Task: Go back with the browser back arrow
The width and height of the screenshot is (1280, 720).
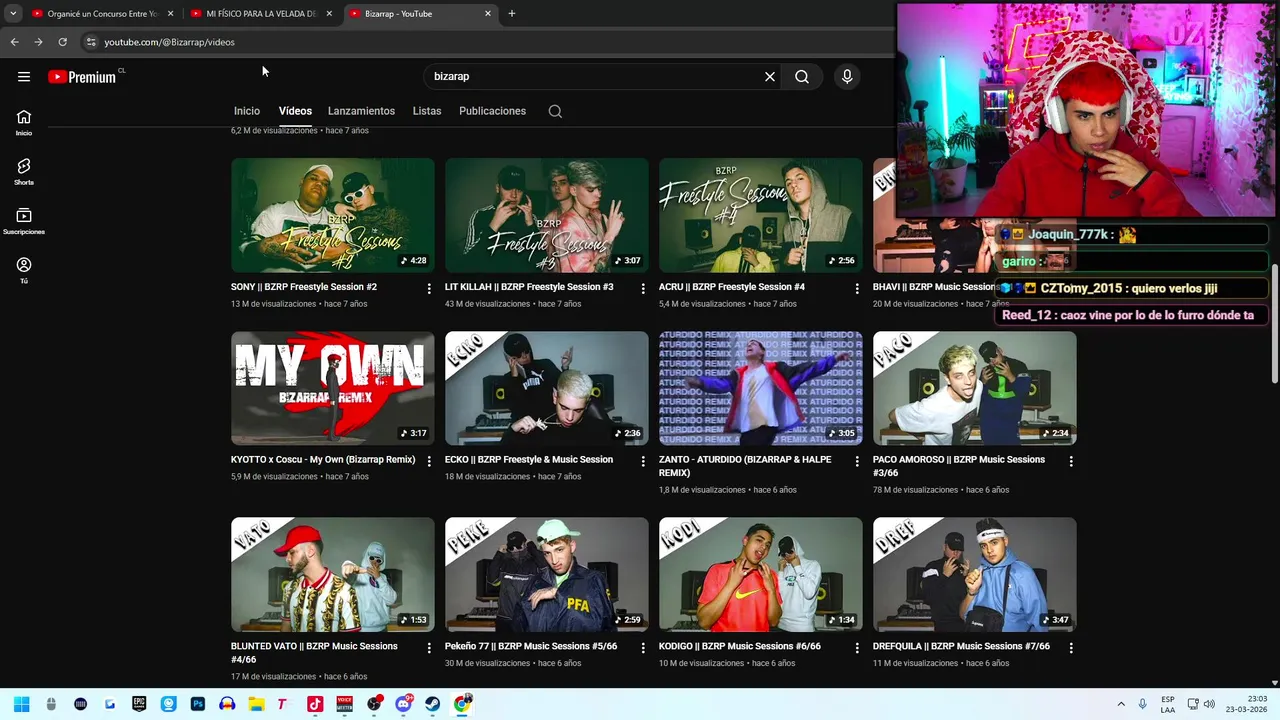Action: pyautogui.click(x=14, y=42)
